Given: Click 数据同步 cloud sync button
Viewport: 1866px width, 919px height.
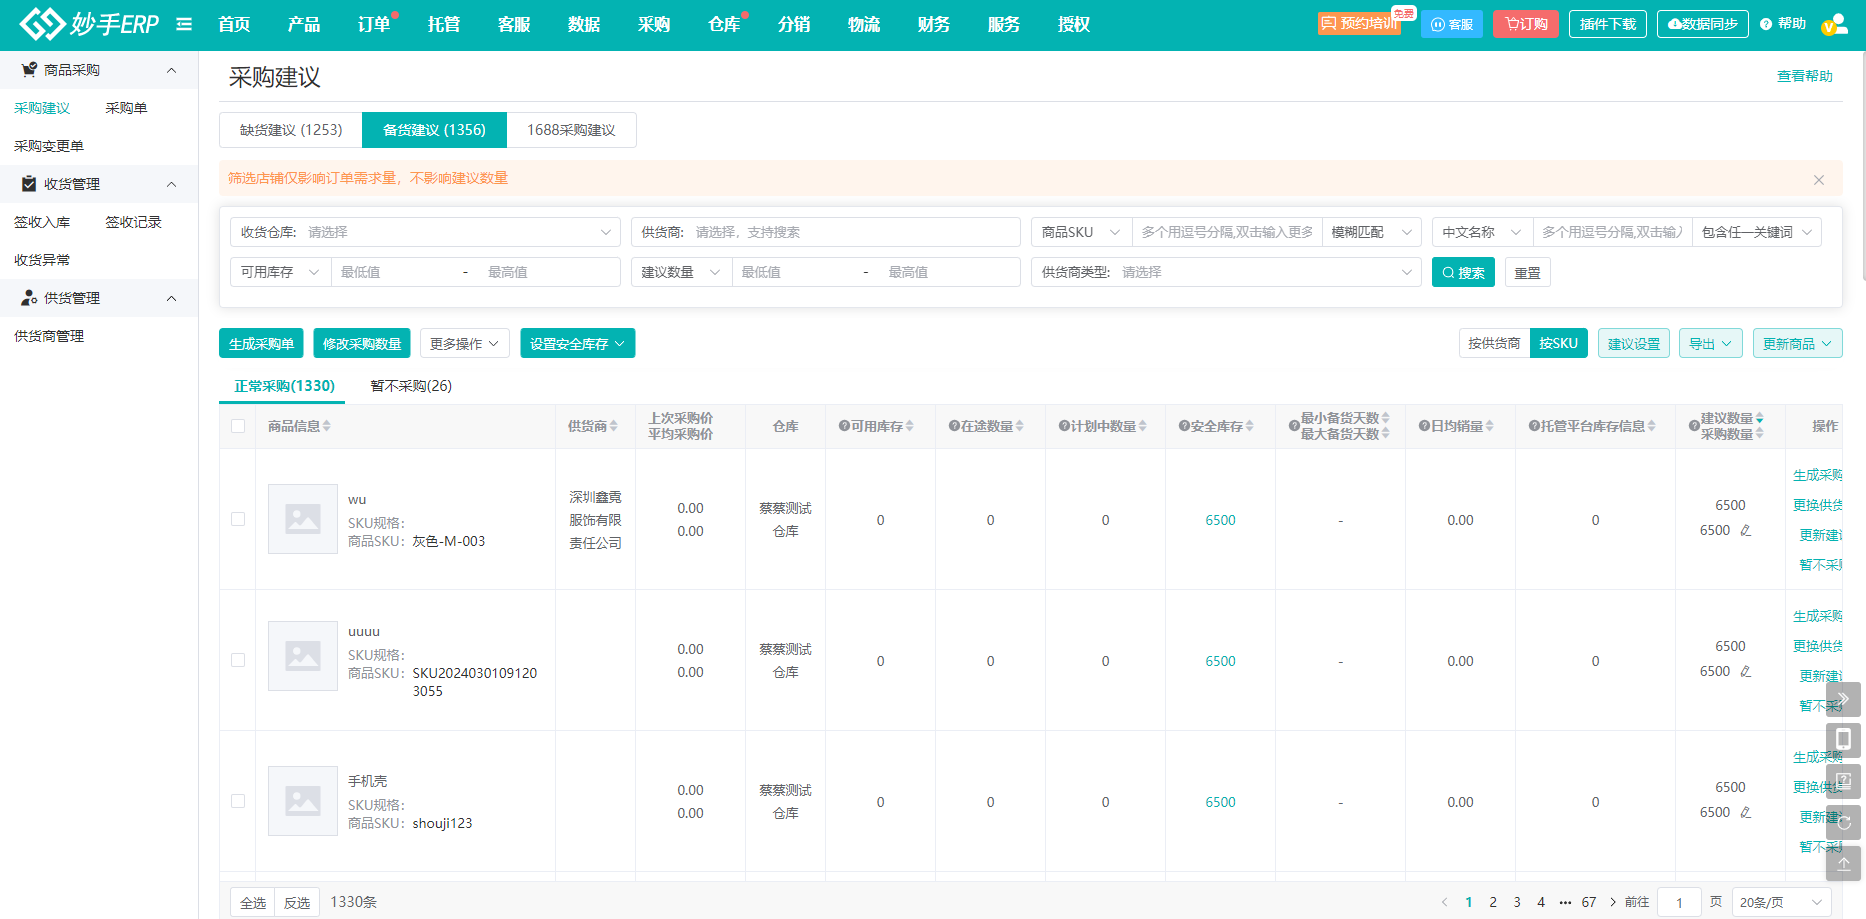Looking at the screenshot, I should tap(1702, 24).
